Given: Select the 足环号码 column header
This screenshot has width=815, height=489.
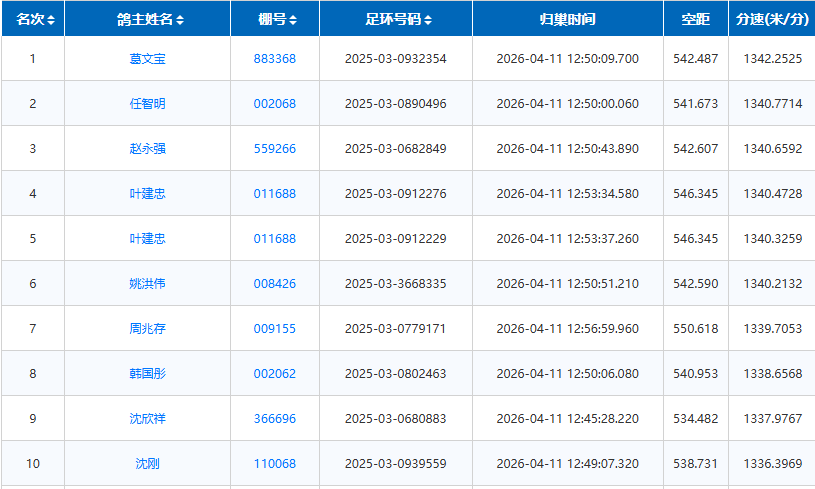Looking at the screenshot, I should (x=395, y=19).
